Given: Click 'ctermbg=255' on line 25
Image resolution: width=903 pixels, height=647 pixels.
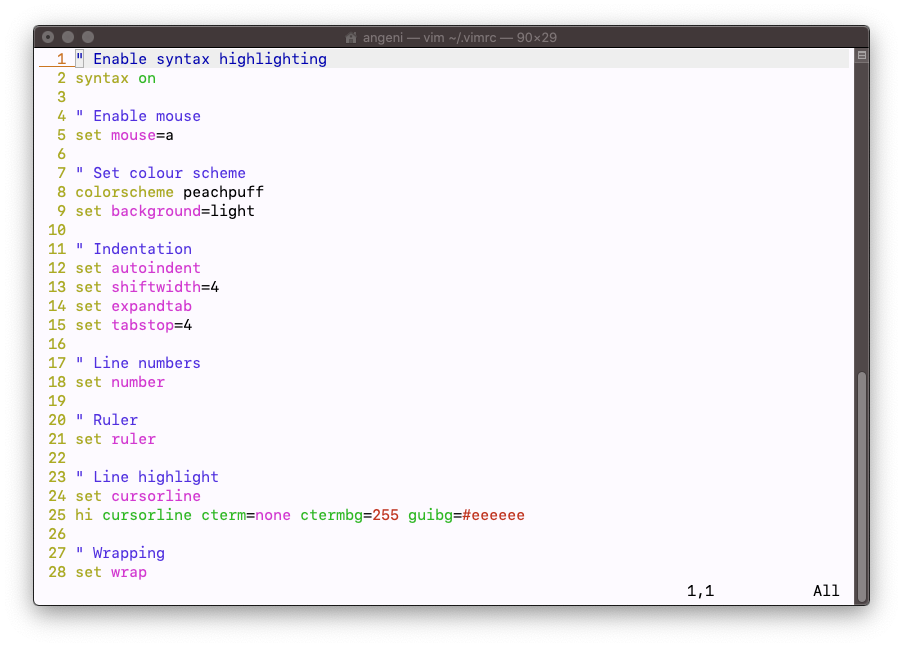Looking at the screenshot, I should [x=350, y=516].
